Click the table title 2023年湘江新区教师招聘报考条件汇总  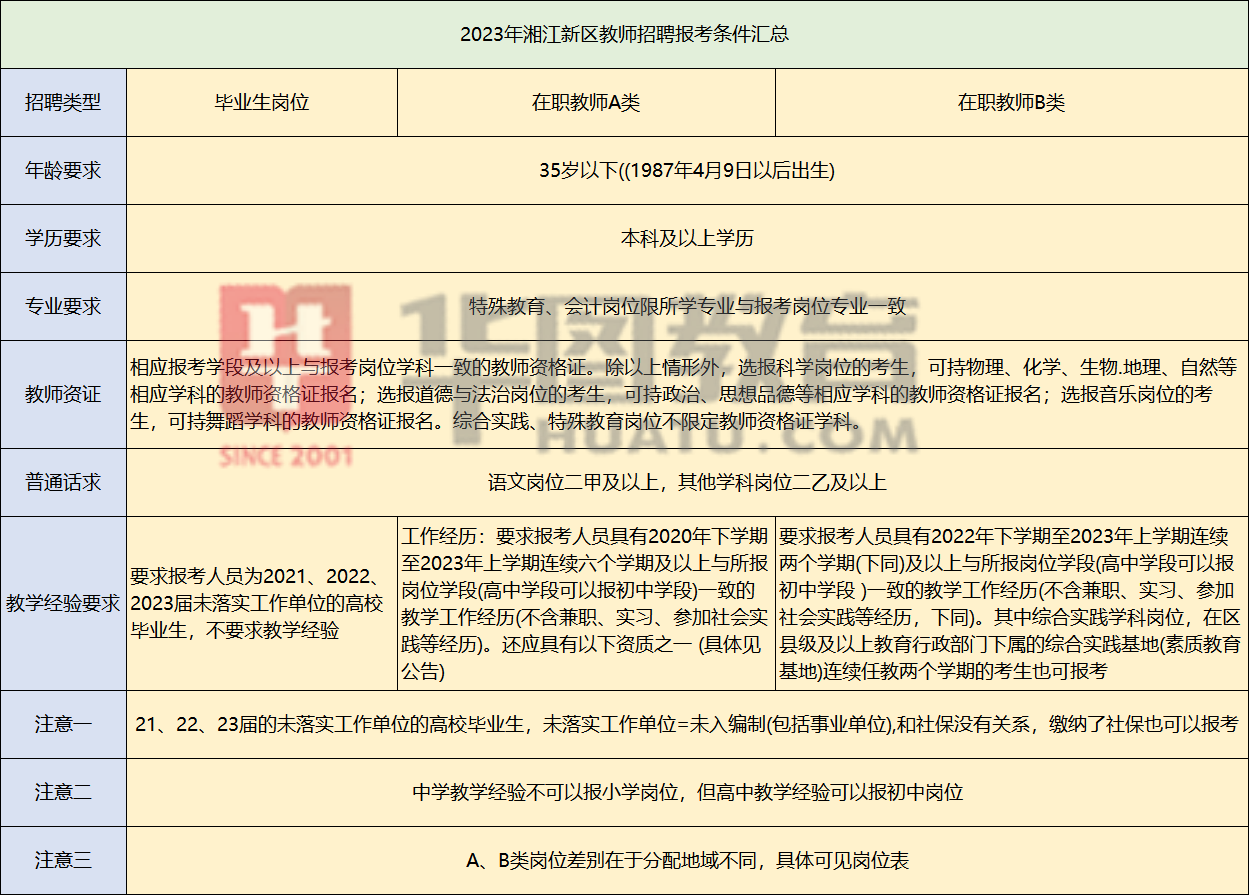point(624,34)
